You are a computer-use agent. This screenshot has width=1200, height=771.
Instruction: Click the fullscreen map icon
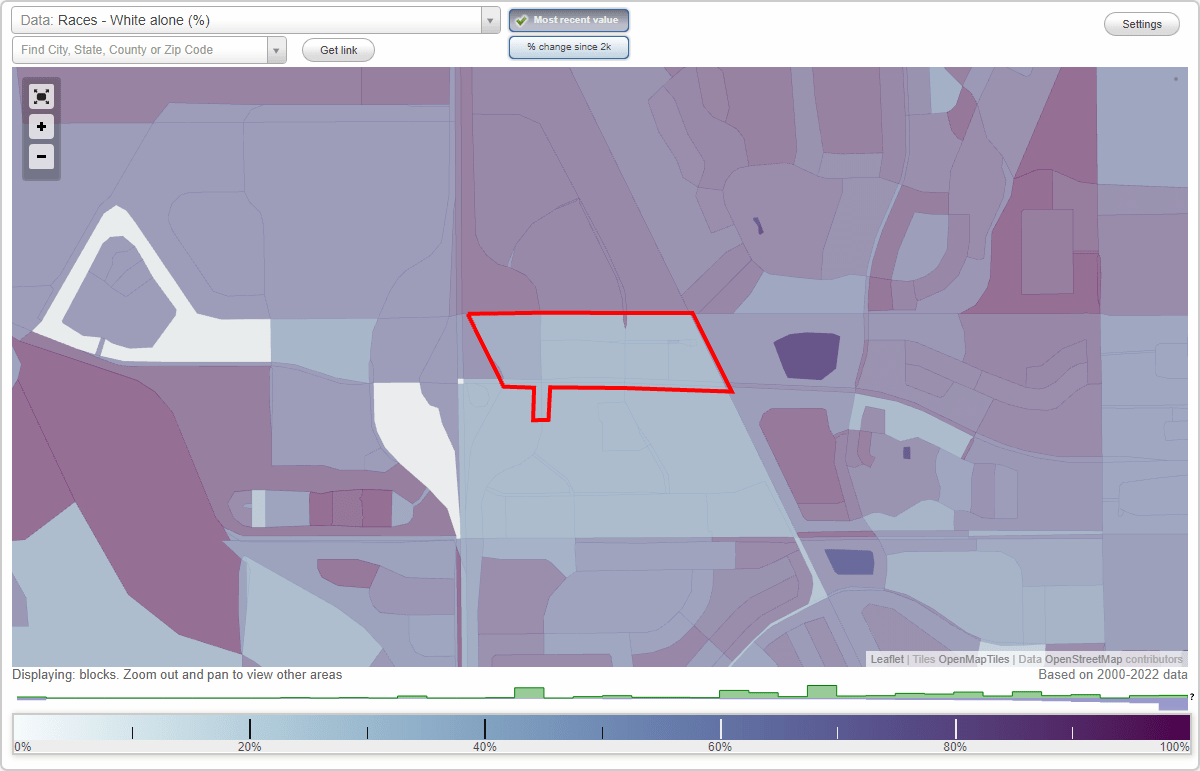tap(41, 96)
